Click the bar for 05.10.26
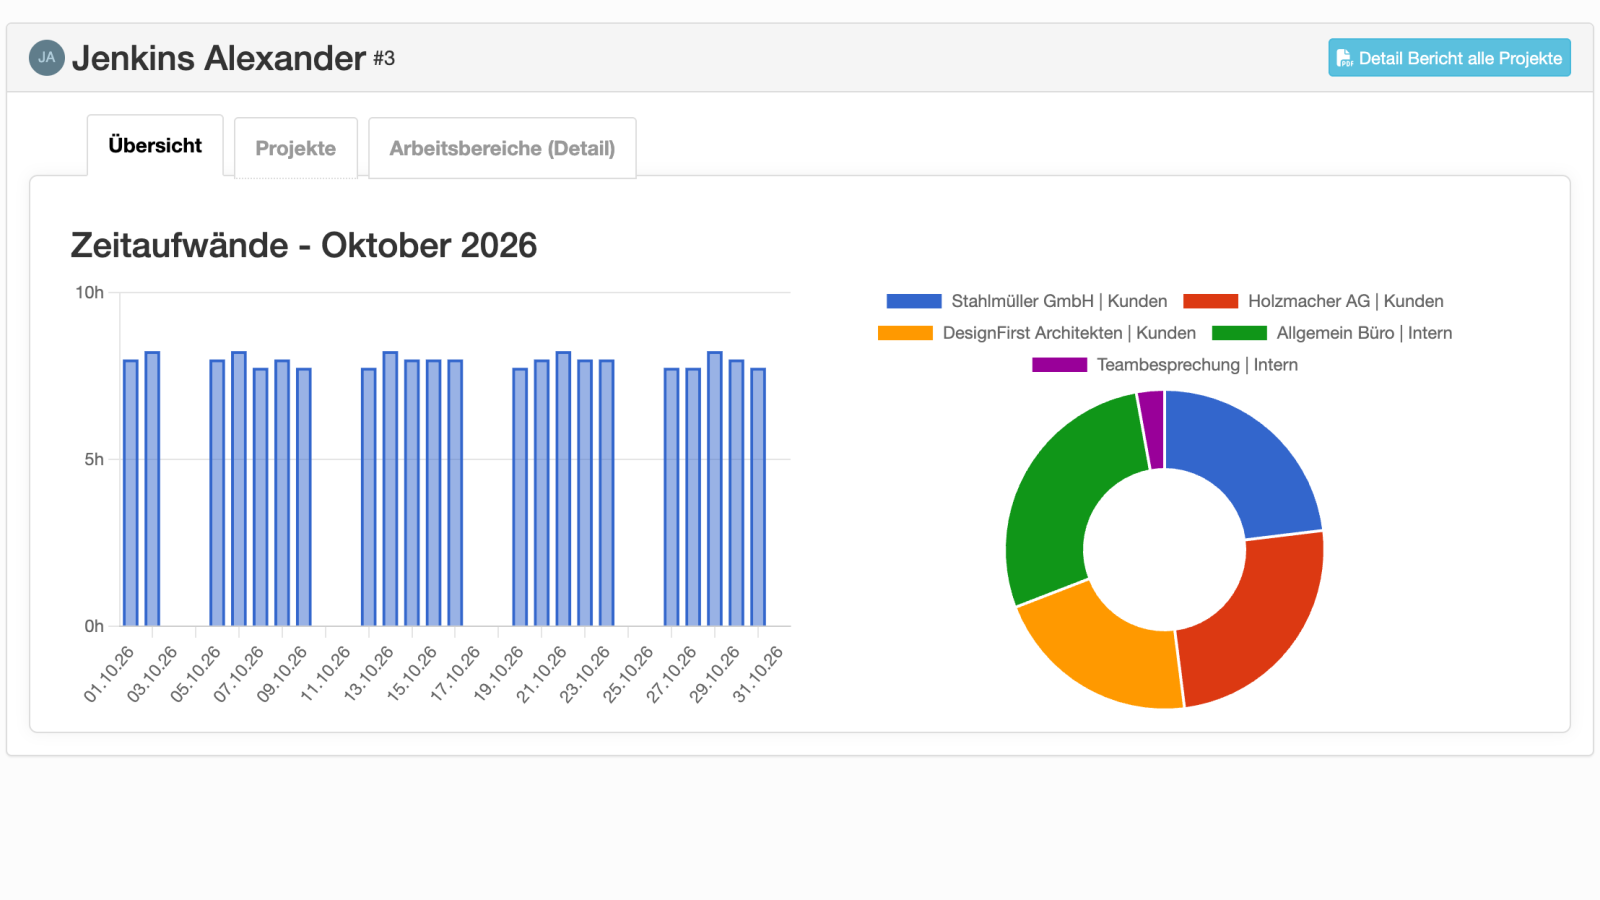This screenshot has height=900, width=1600. point(217,493)
